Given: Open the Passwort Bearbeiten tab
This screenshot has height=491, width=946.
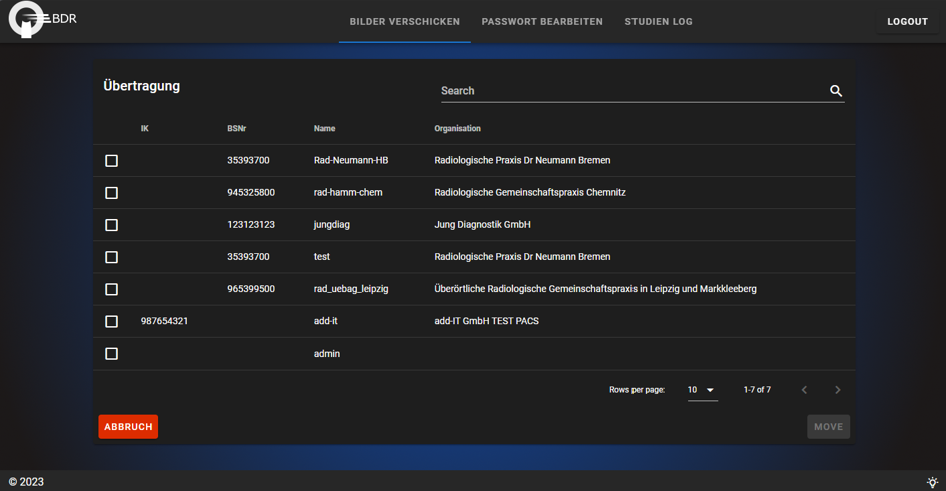Looking at the screenshot, I should pos(542,22).
